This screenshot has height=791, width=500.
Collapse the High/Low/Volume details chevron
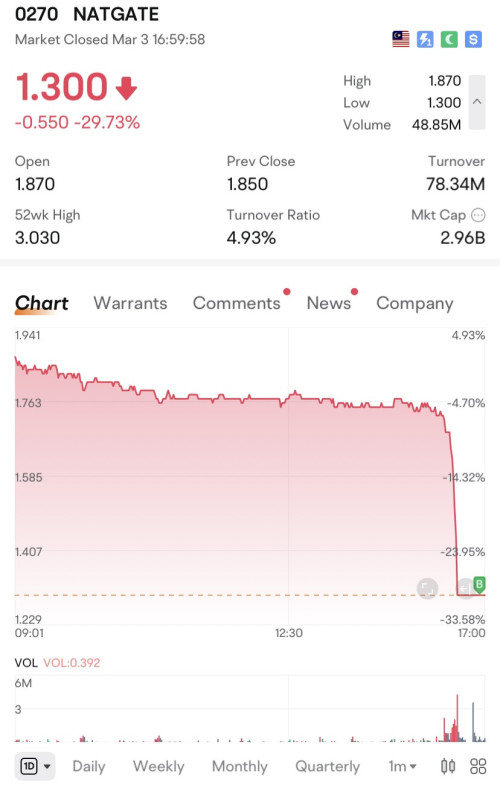477,102
